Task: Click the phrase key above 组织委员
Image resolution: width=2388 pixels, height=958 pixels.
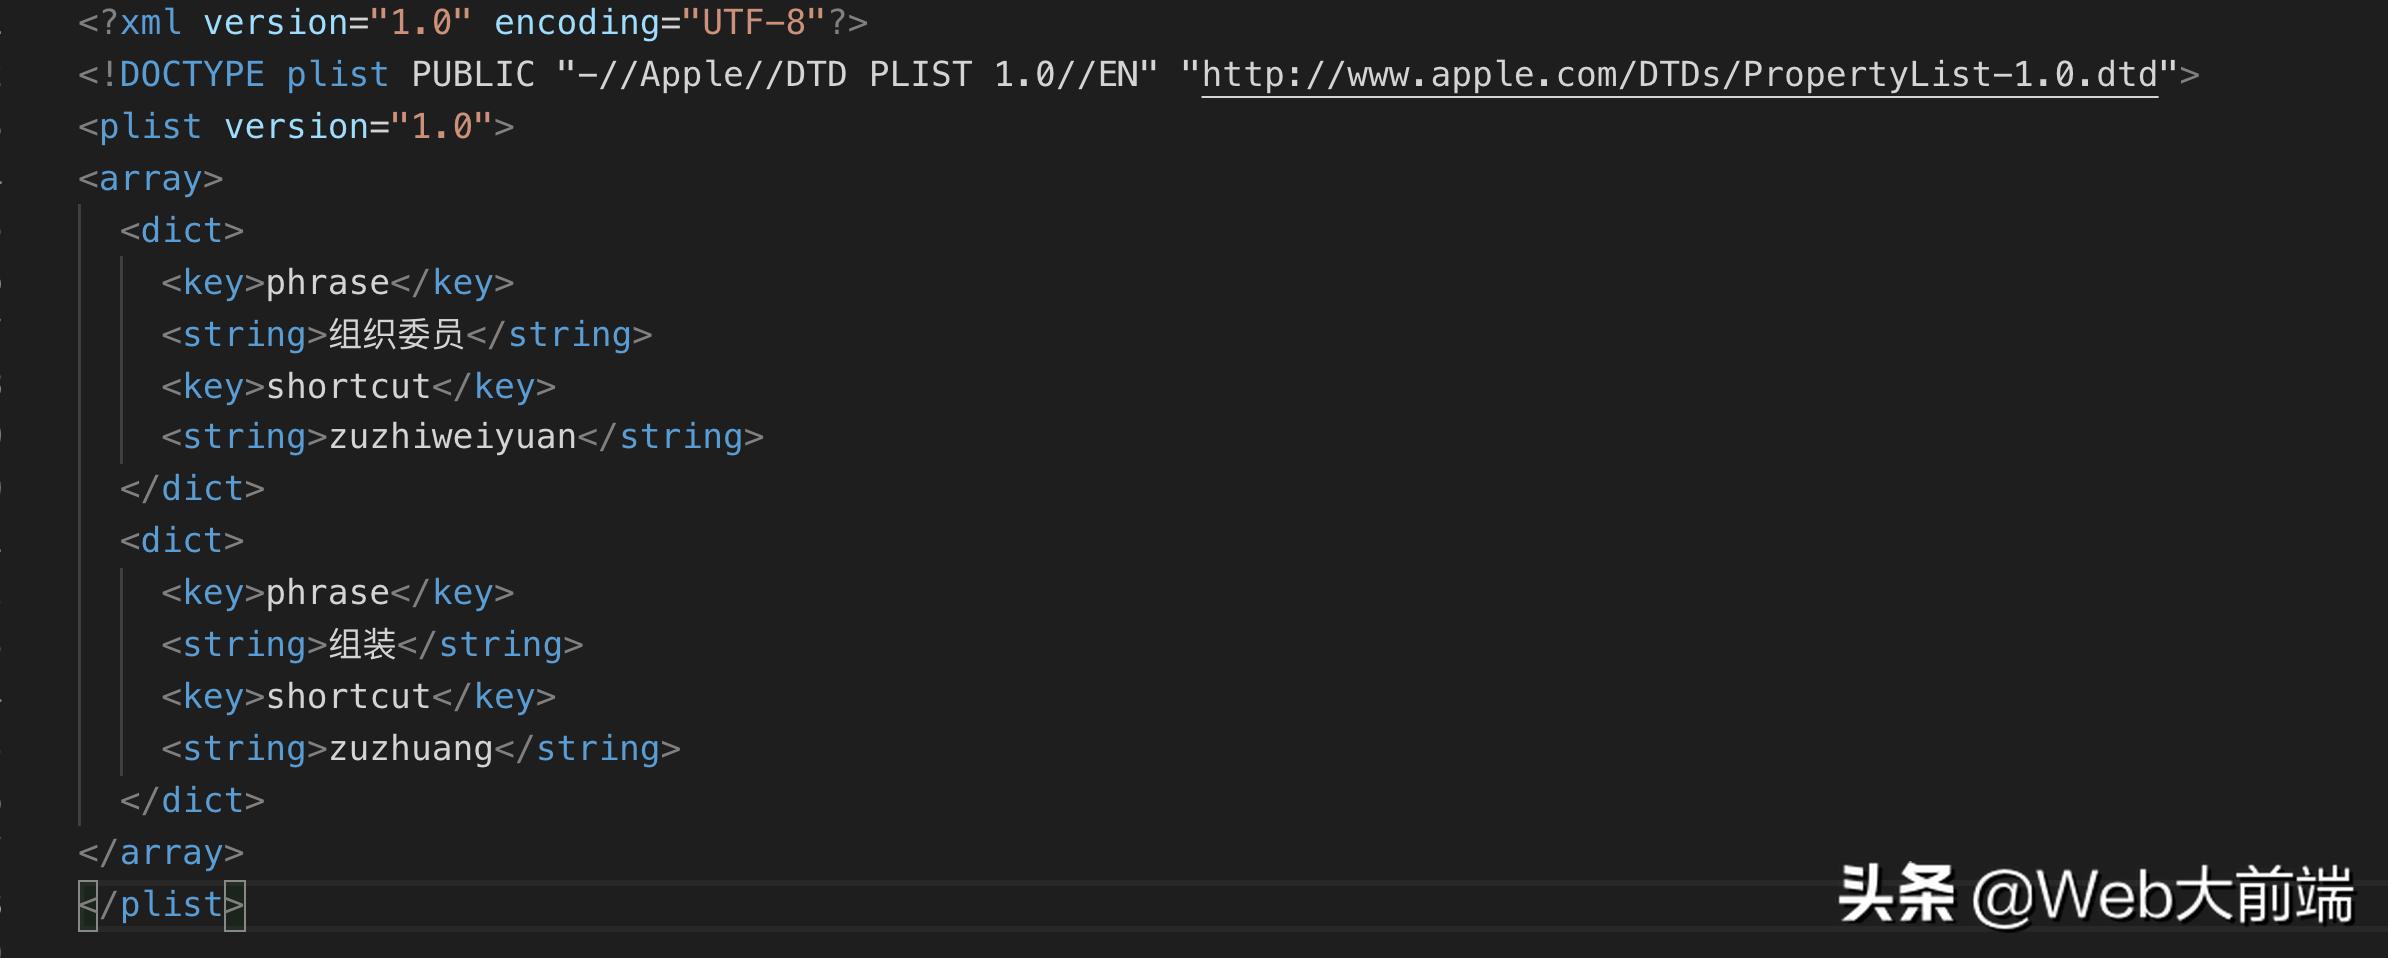Action: [327, 283]
